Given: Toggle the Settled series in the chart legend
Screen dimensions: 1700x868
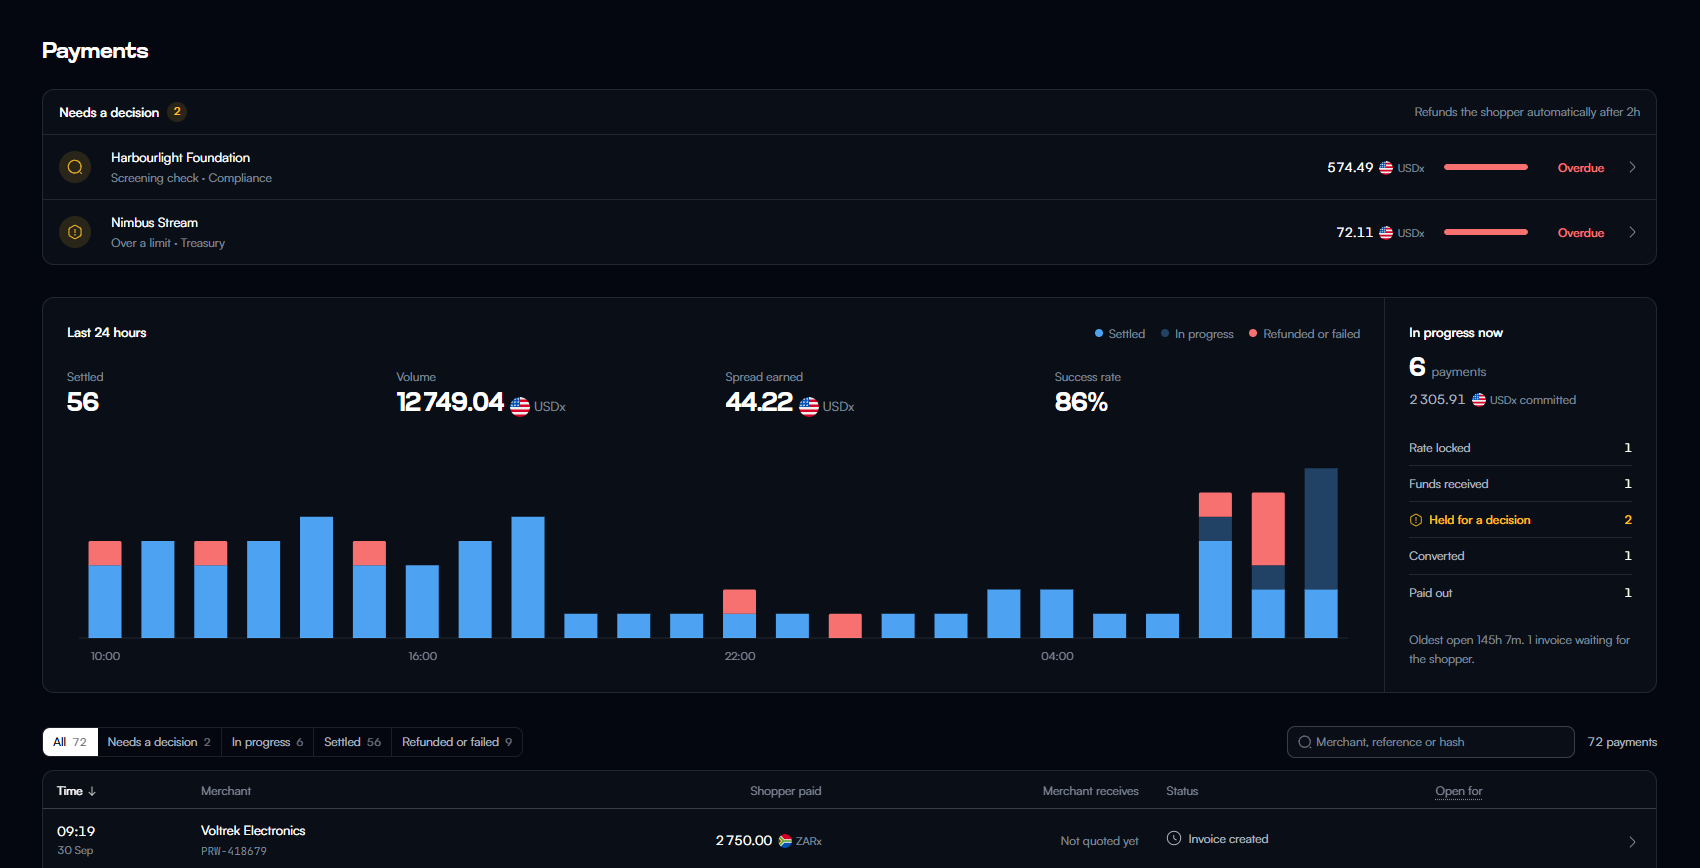Looking at the screenshot, I should (x=1120, y=334).
